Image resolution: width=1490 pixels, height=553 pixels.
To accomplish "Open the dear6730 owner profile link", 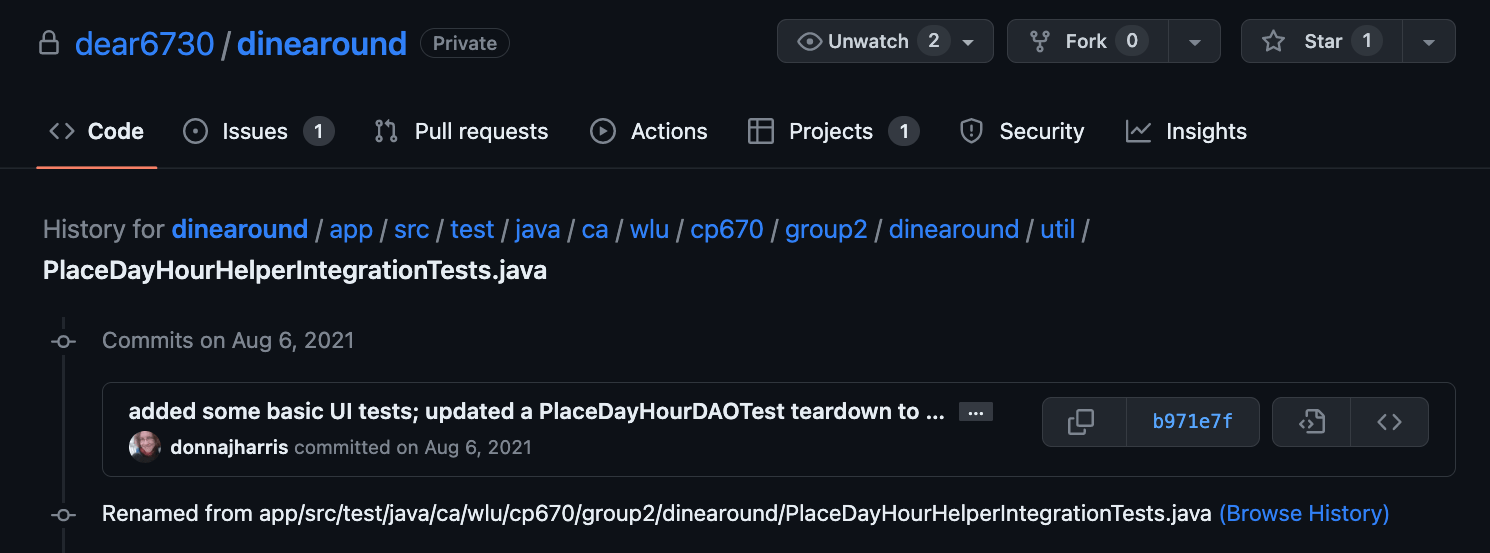I will [x=144, y=44].
